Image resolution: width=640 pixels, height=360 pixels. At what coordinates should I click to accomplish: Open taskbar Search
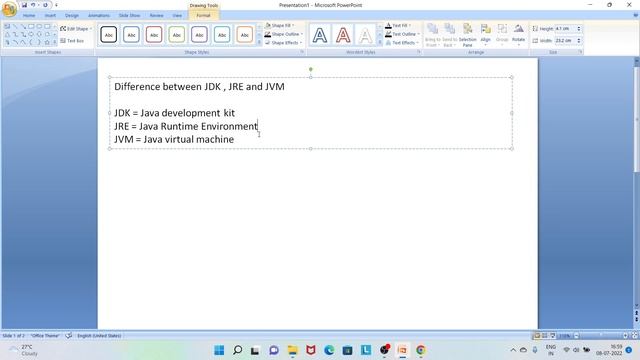(237, 350)
